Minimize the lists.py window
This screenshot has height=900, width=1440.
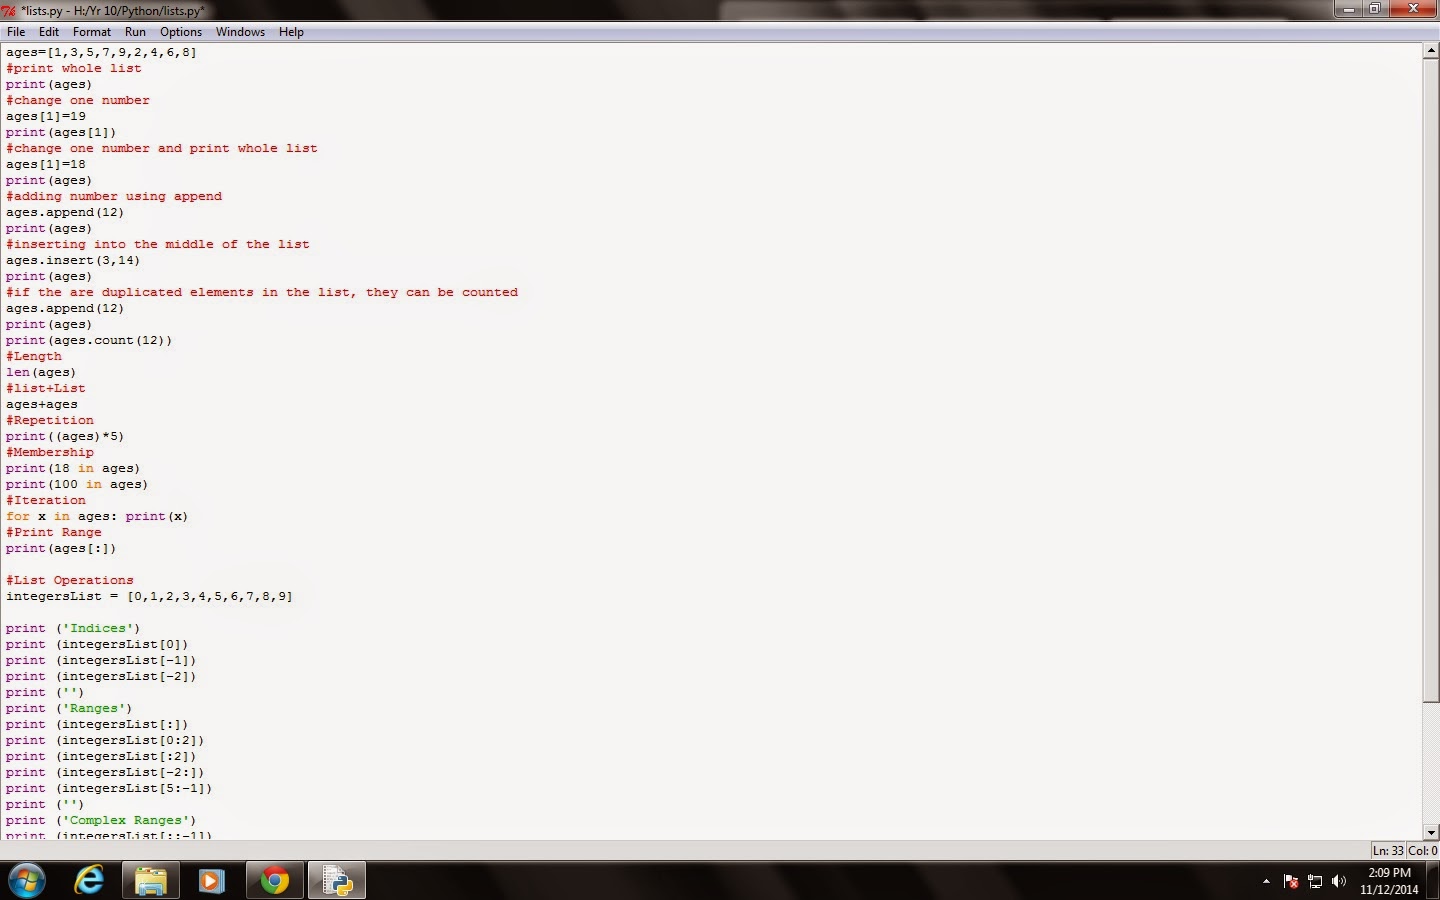pyautogui.click(x=1349, y=9)
